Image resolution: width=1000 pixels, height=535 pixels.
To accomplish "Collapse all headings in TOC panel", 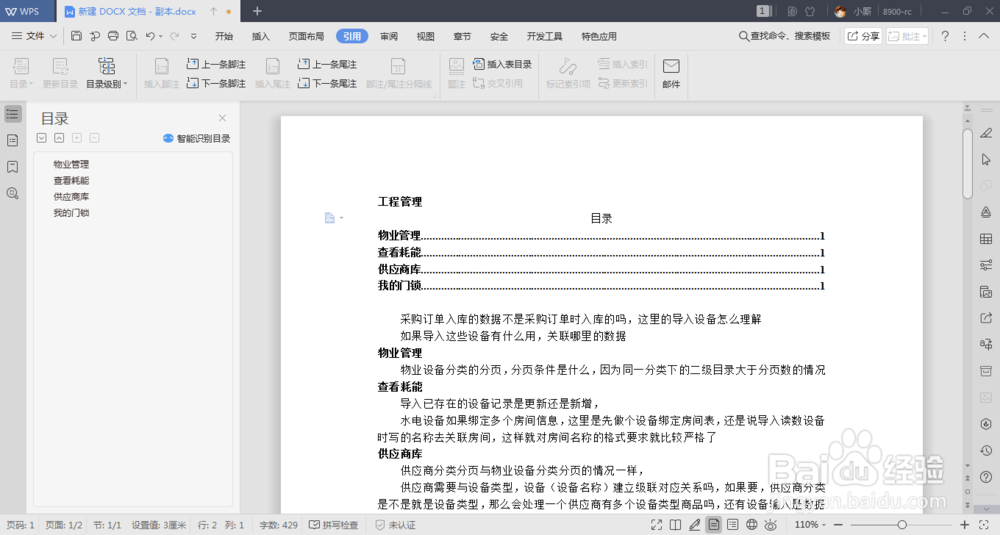I will 59,138.
